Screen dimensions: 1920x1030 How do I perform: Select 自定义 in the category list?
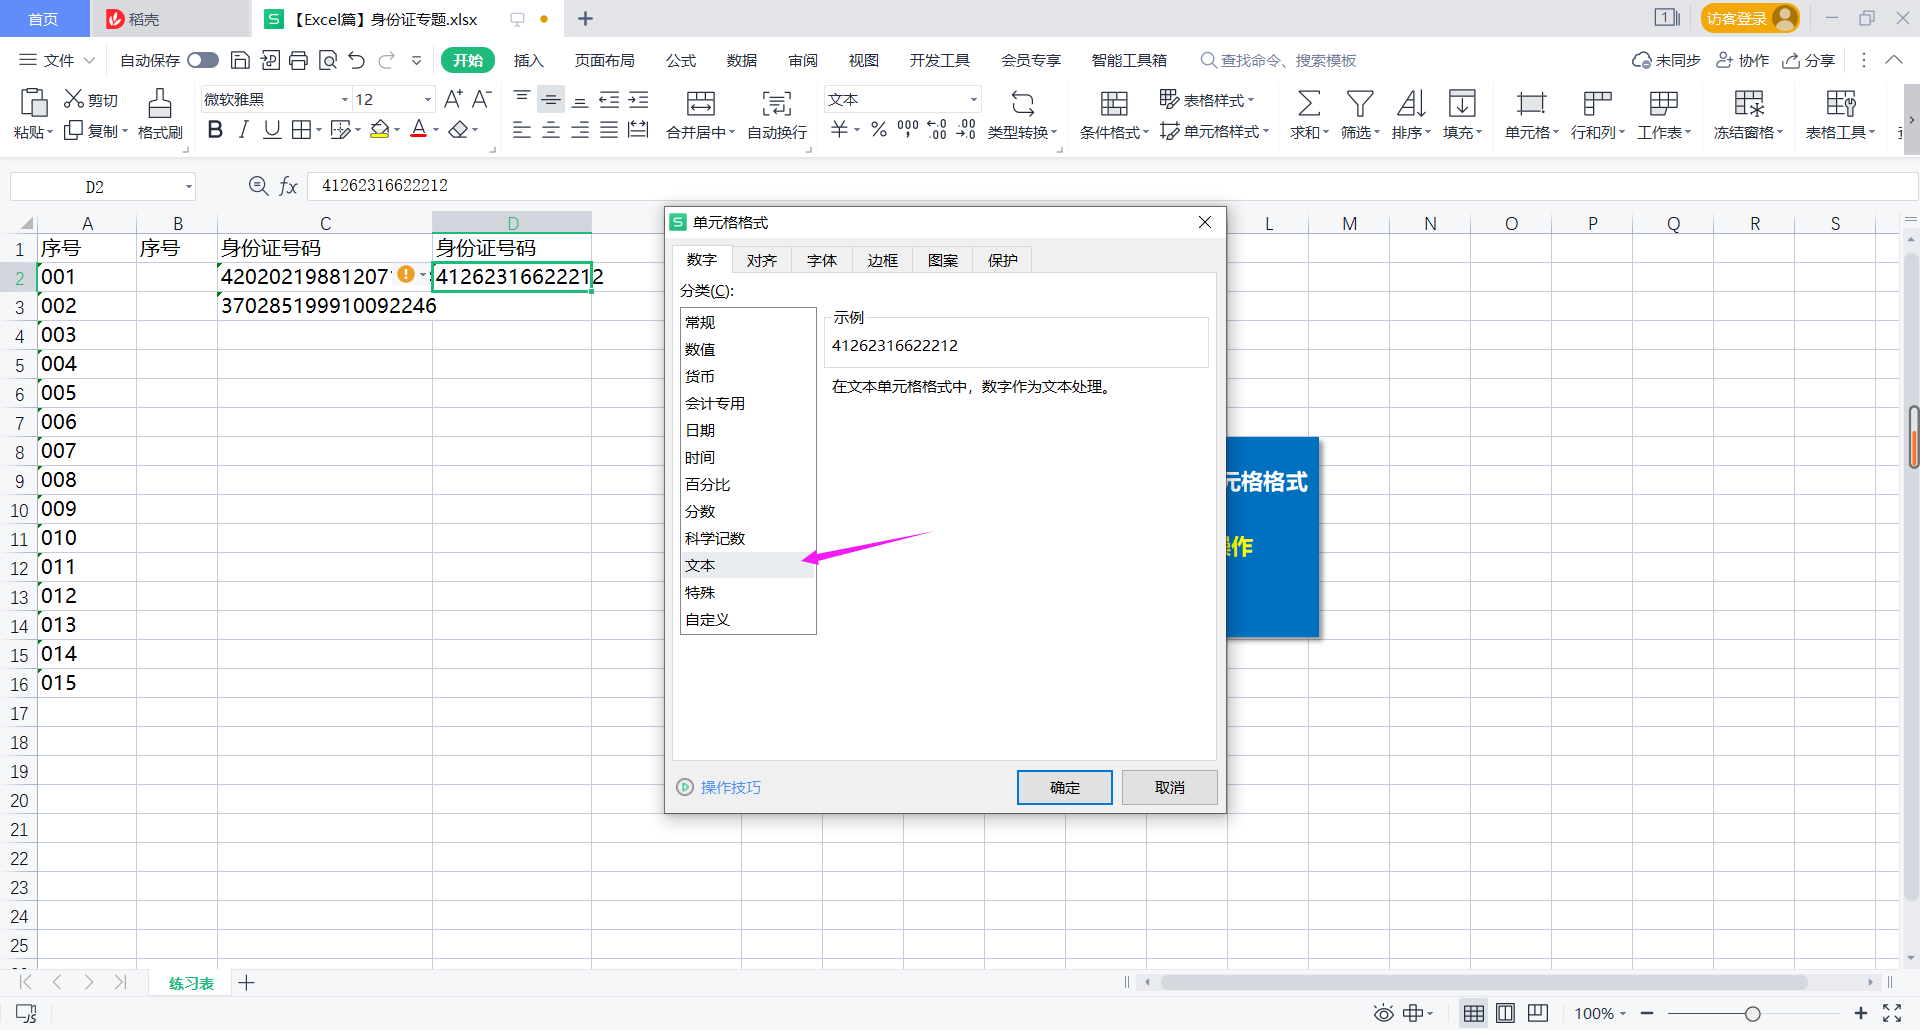(x=748, y=619)
